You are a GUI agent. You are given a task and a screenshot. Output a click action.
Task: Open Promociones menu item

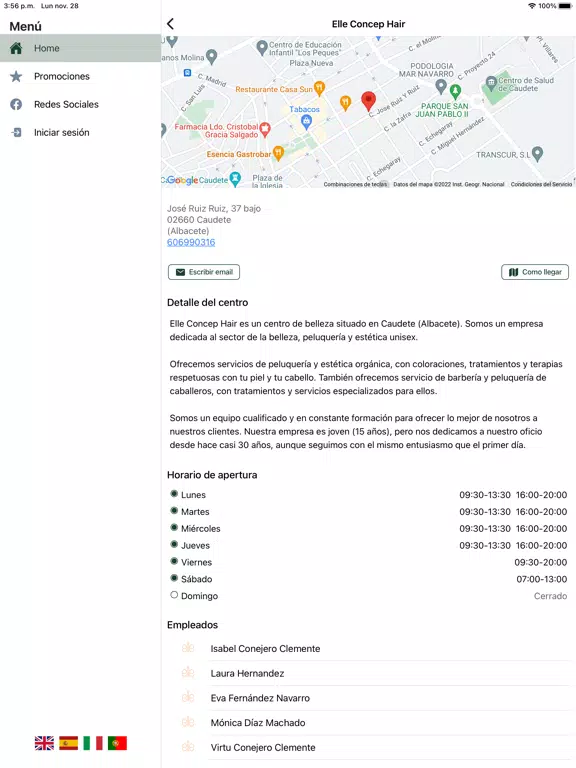tap(80, 76)
